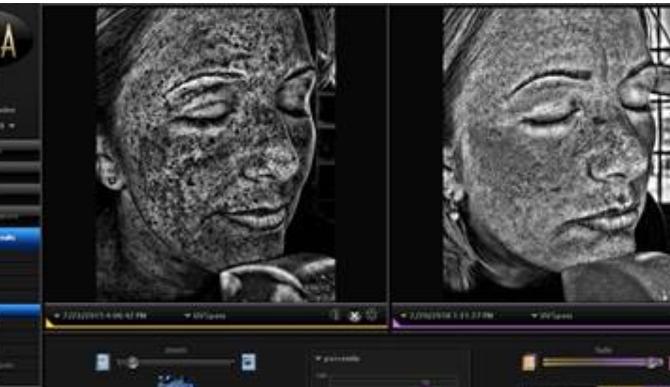Viewport: 670px width, 387px height.
Task: Click the gear icon in left image toolbar
Action: 372,315
